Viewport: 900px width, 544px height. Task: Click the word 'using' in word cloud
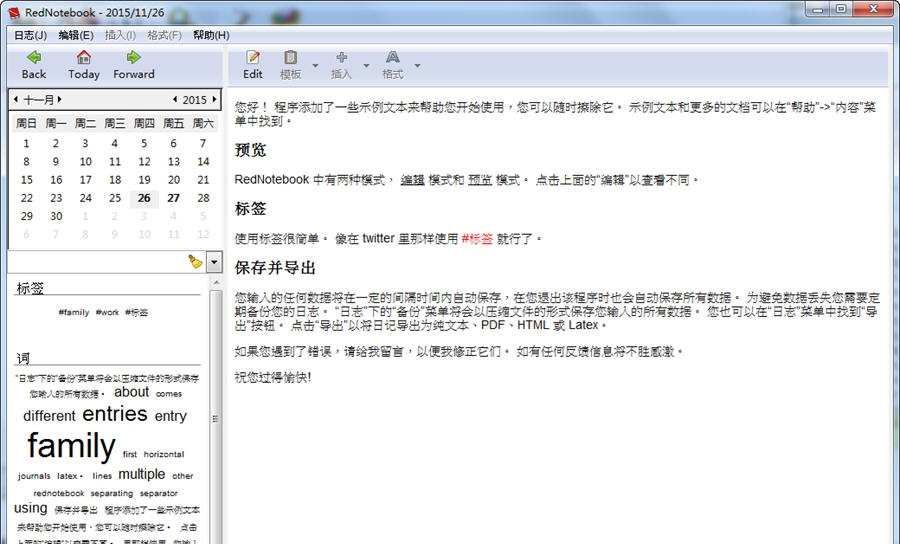pos(30,508)
